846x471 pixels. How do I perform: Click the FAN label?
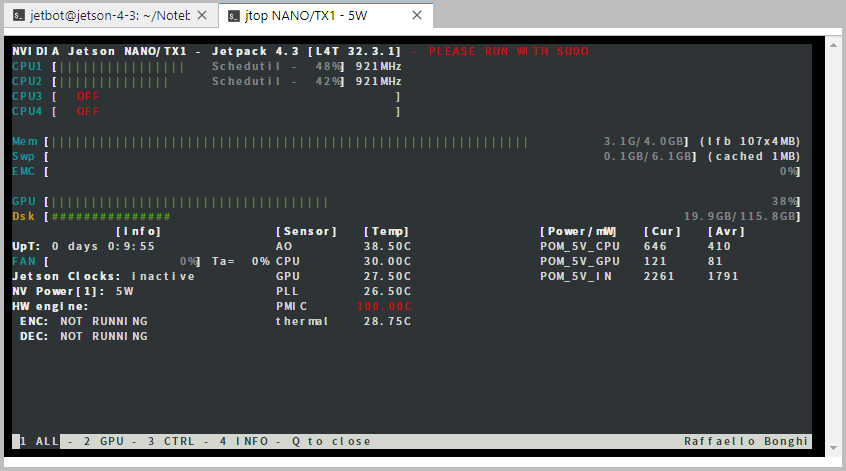coord(24,262)
